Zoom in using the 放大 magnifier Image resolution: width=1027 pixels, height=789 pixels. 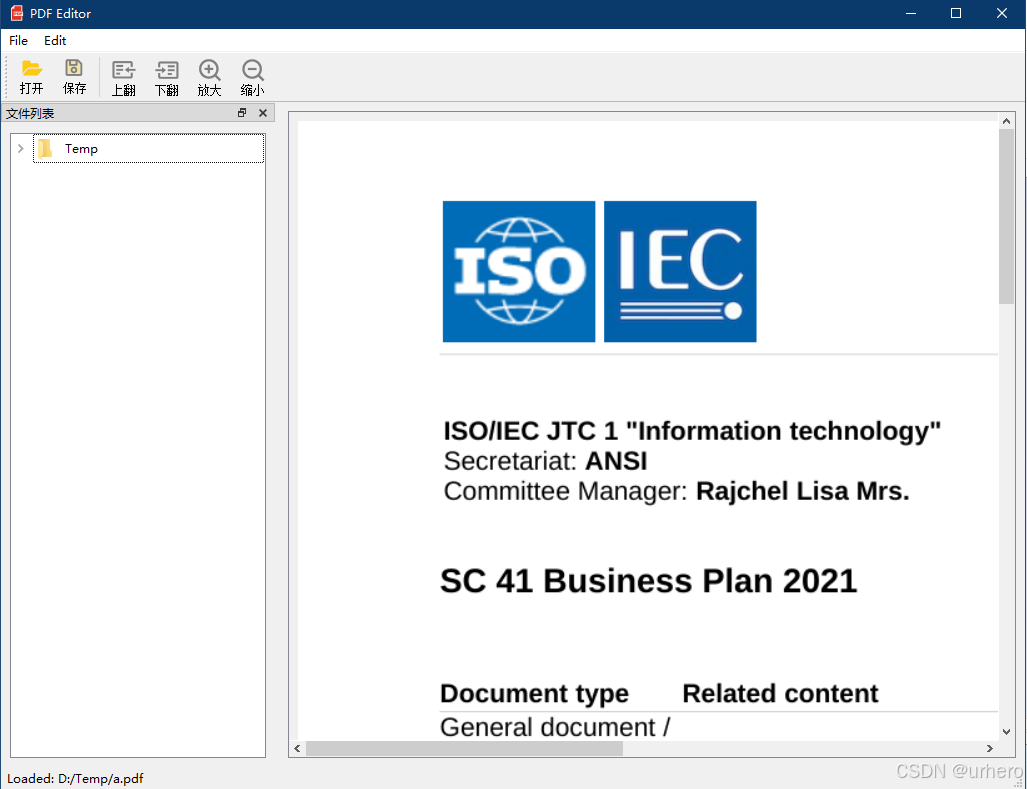(x=210, y=77)
